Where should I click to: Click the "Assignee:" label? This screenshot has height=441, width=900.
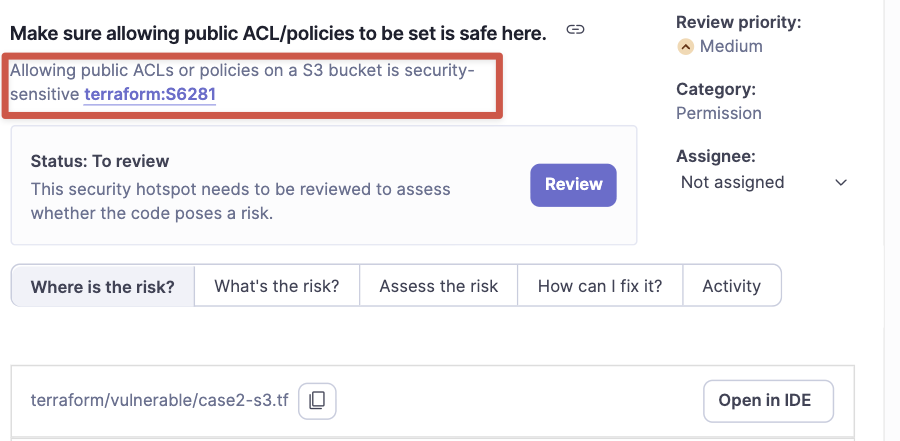pos(715,156)
